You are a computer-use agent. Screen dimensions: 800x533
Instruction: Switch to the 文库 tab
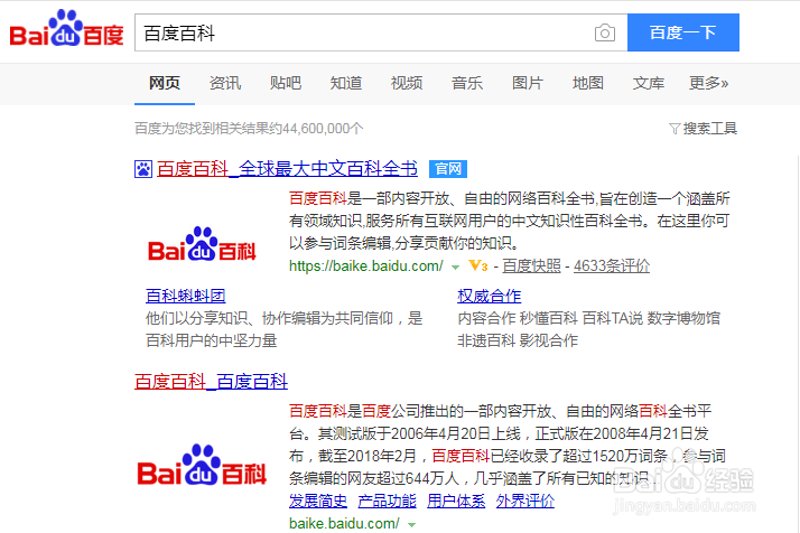click(648, 83)
